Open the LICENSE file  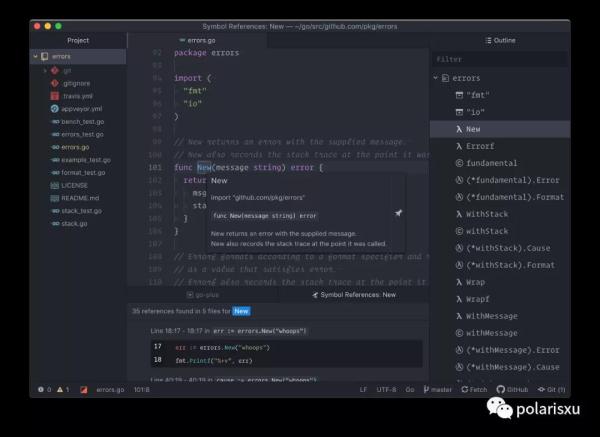(74, 185)
